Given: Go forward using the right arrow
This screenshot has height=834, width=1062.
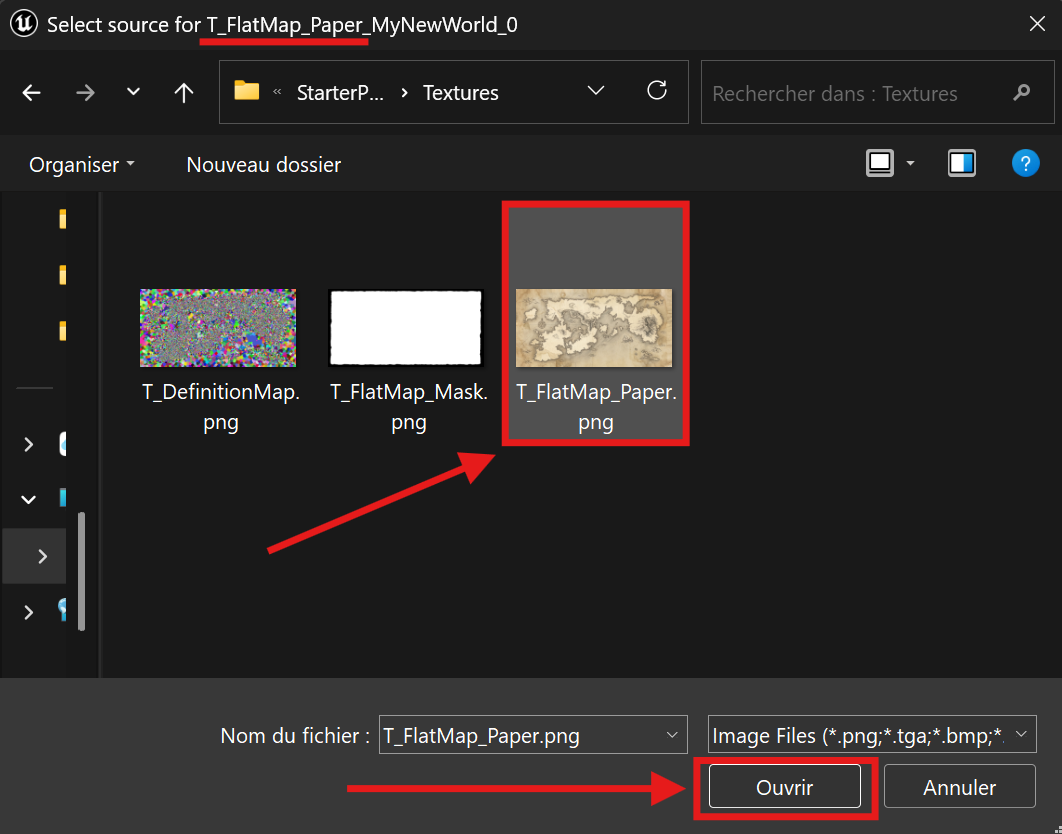Looking at the screenshot, I should [85, 93].
